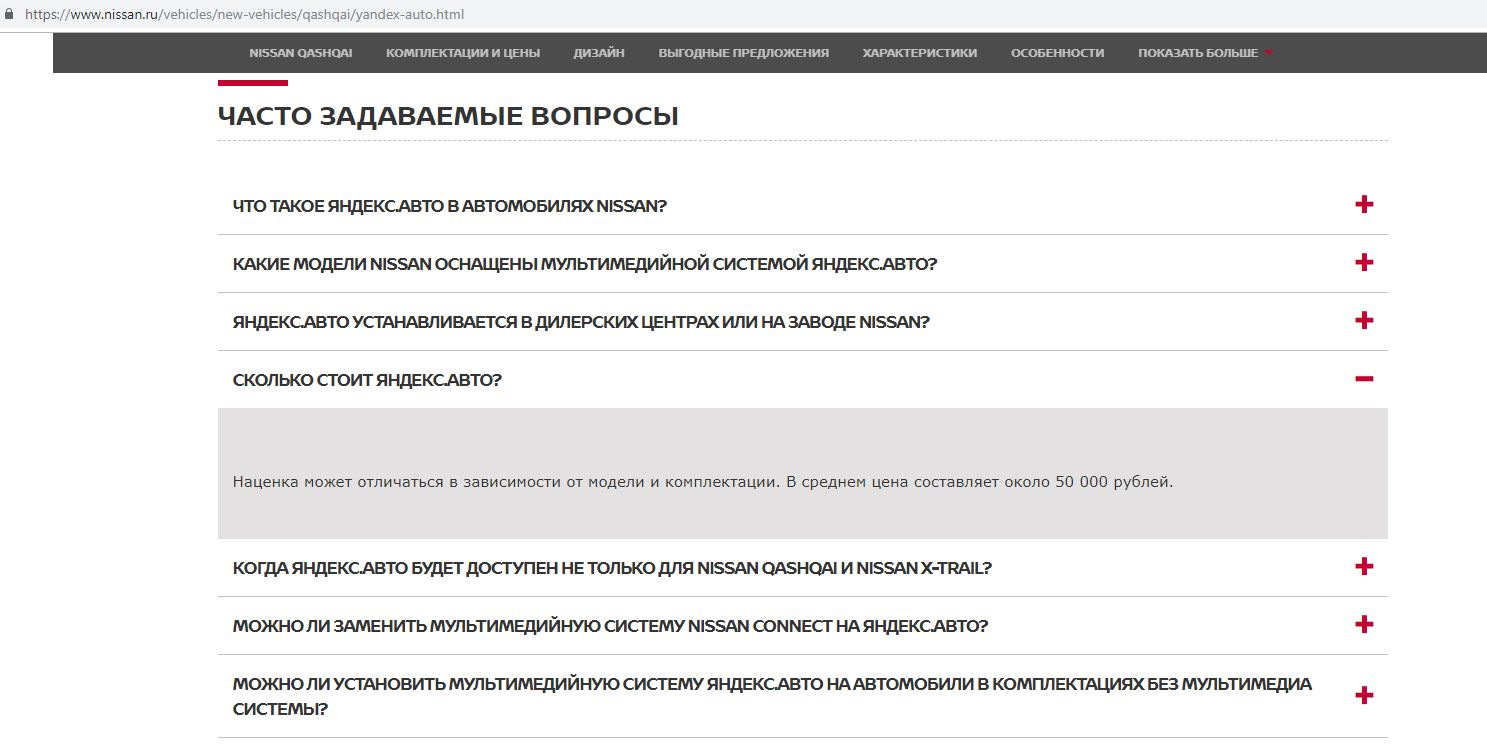Select 'Характеристики' in the navigation bar
The image size is (1487, 747).
coord(919,53)
